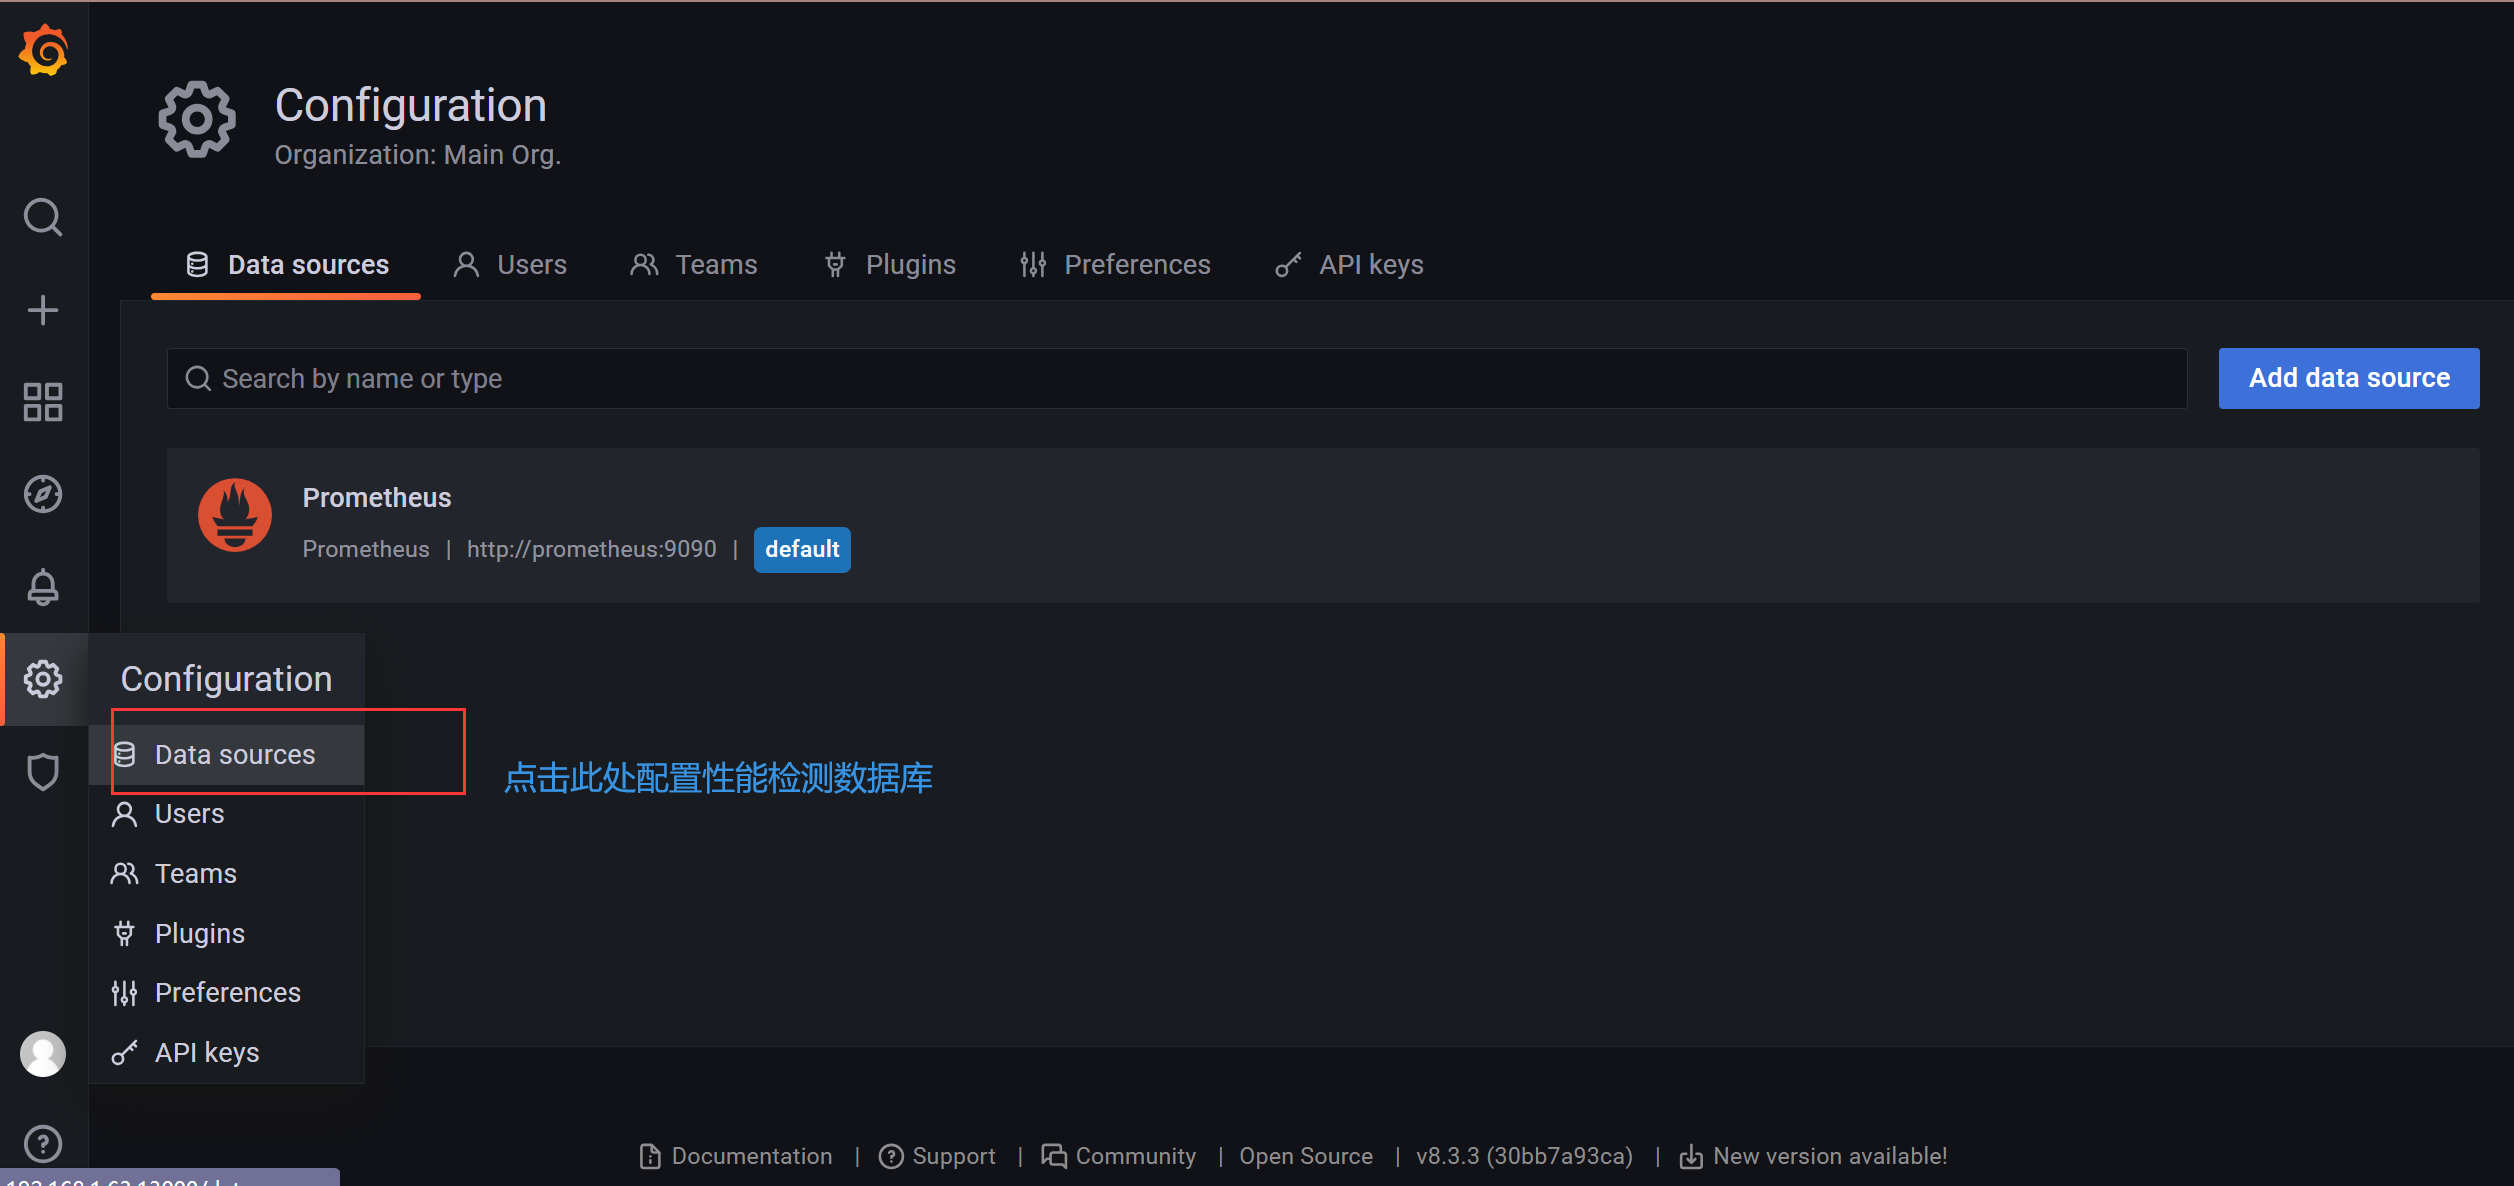Viewport: 2514px width, 1186px height.
Task: Select Preferences in Configuration flyout menu
Action: tap(227, 993)
